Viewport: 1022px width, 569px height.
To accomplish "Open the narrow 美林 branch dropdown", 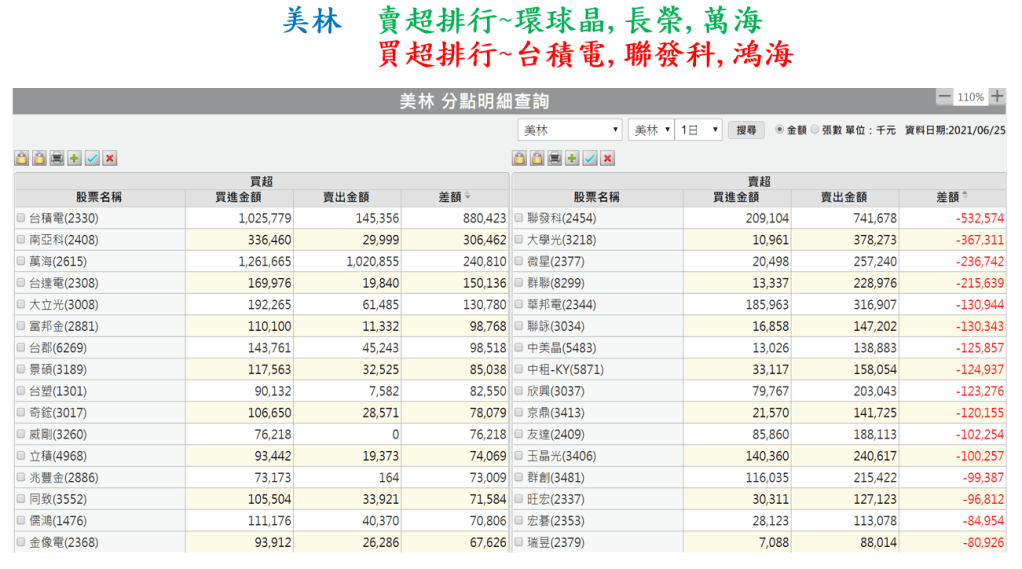I will click(650, 130).
